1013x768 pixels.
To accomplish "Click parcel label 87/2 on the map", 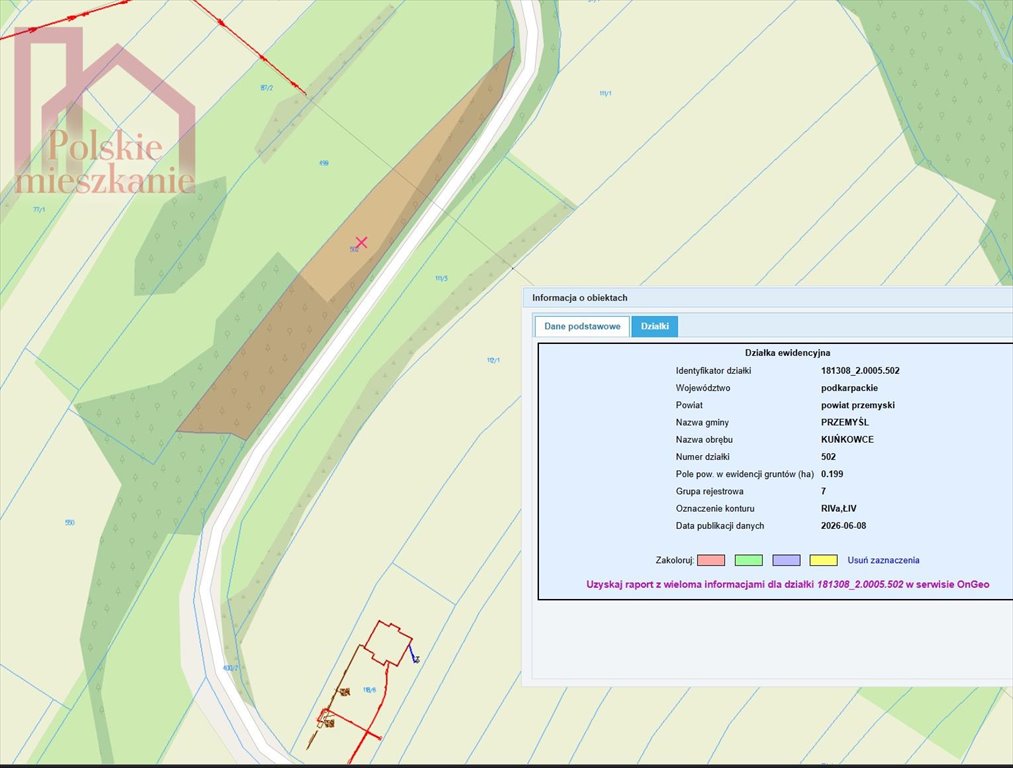I will pos(266,88).
